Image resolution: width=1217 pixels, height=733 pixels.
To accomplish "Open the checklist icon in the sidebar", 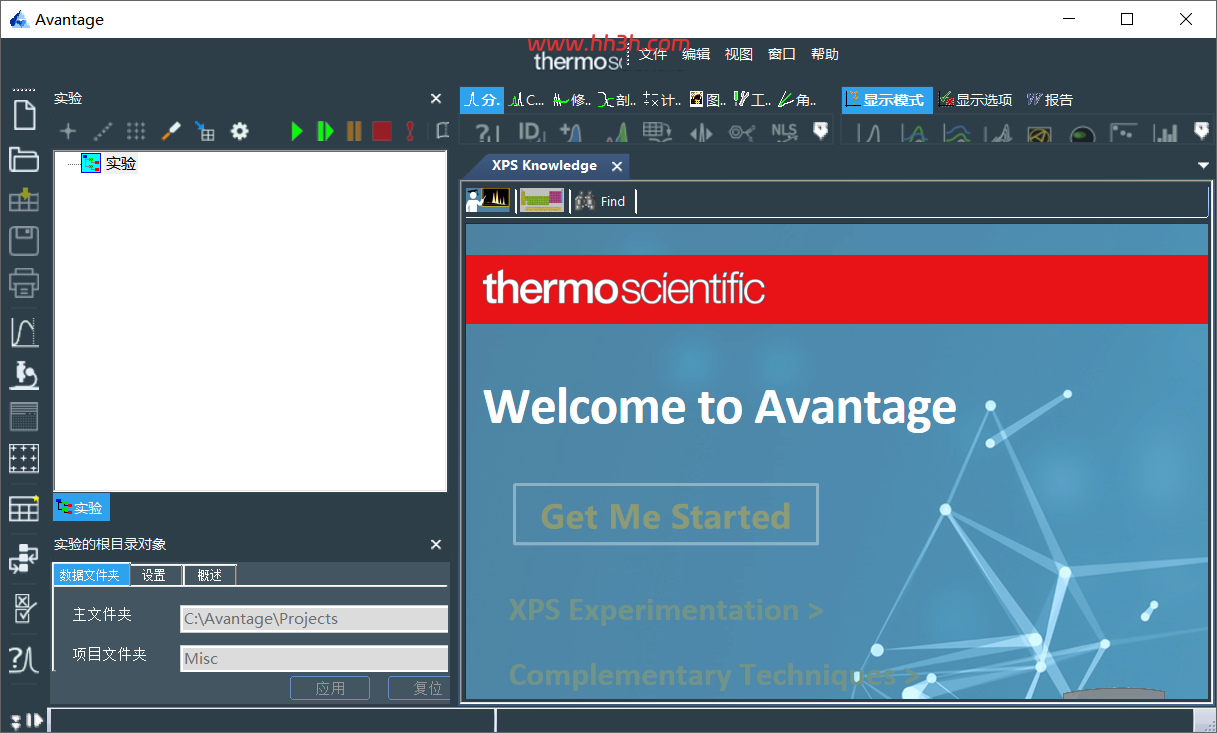I will point(24,608).
